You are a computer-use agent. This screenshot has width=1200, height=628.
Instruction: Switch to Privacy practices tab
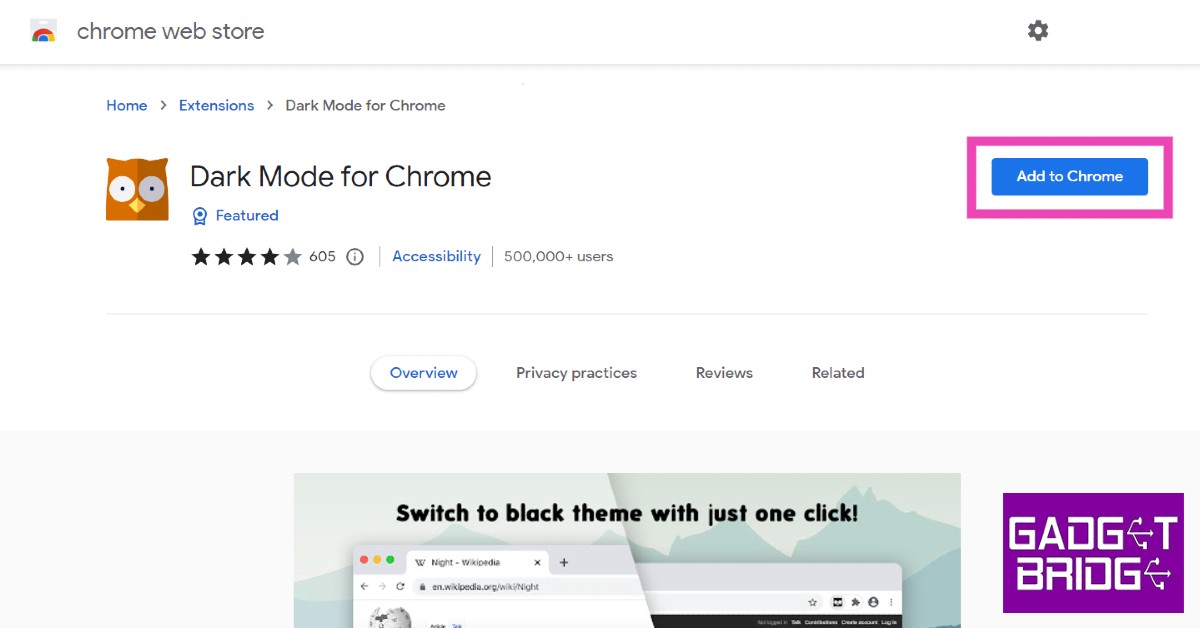576,373
